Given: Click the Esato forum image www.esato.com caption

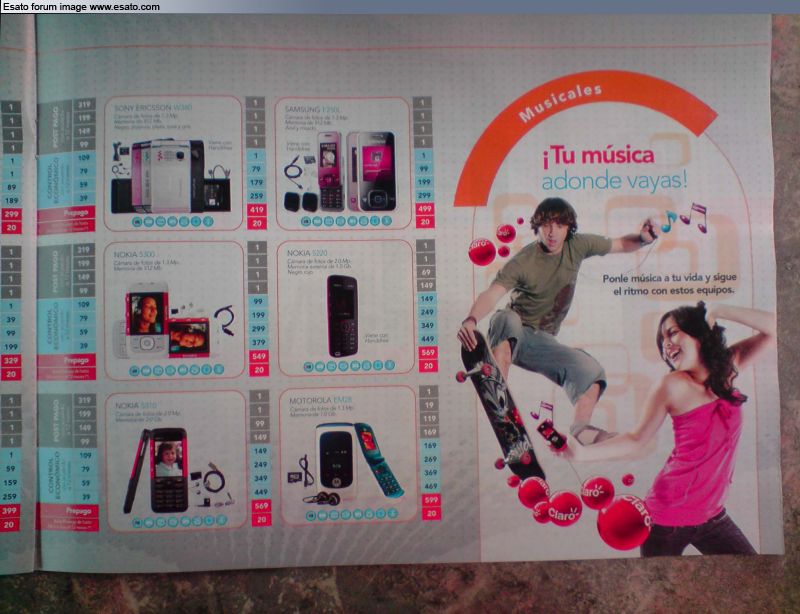Looking at the screenshot, I should [82, 7].
